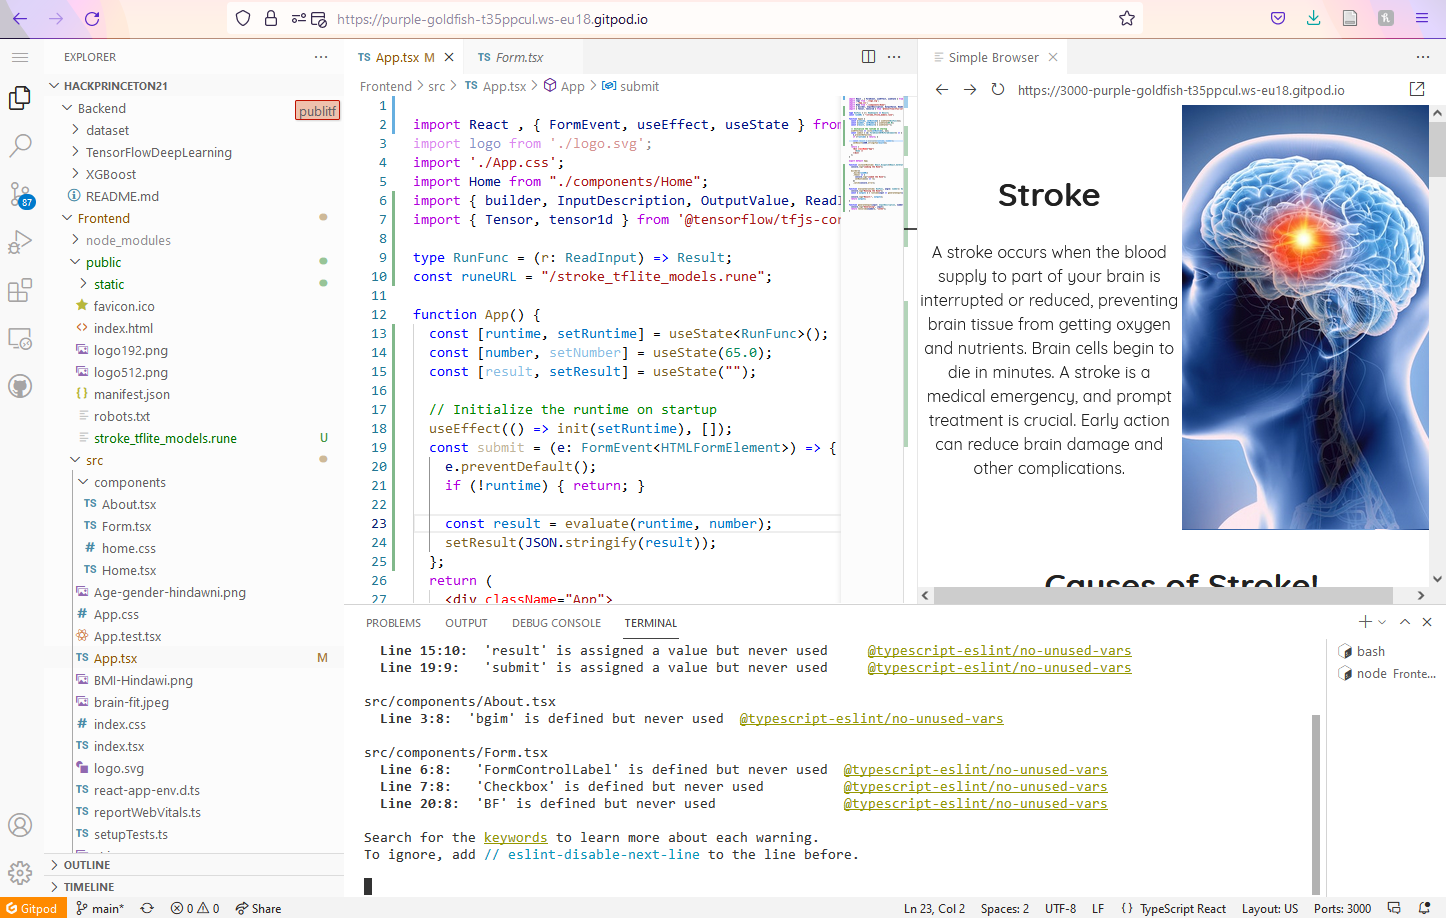Split the editor right
1446x918 pixels.
click(x=868, y=57)
